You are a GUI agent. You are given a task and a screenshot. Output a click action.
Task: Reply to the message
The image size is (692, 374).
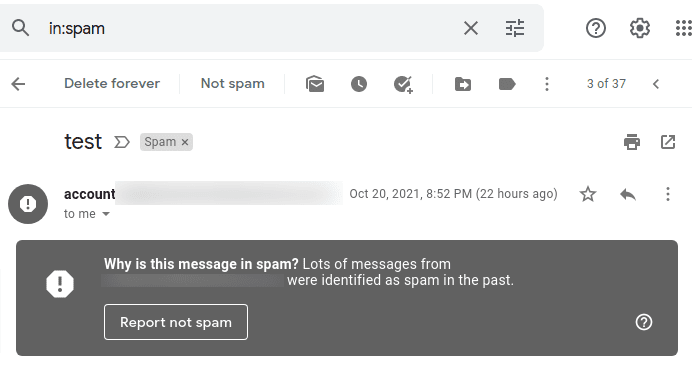click(x=628, y=194)
